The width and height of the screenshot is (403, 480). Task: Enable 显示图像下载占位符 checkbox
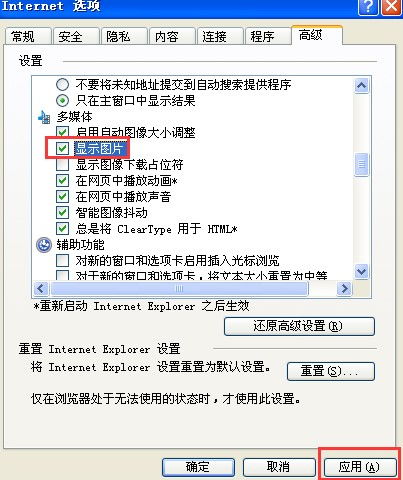coord(62,165)
